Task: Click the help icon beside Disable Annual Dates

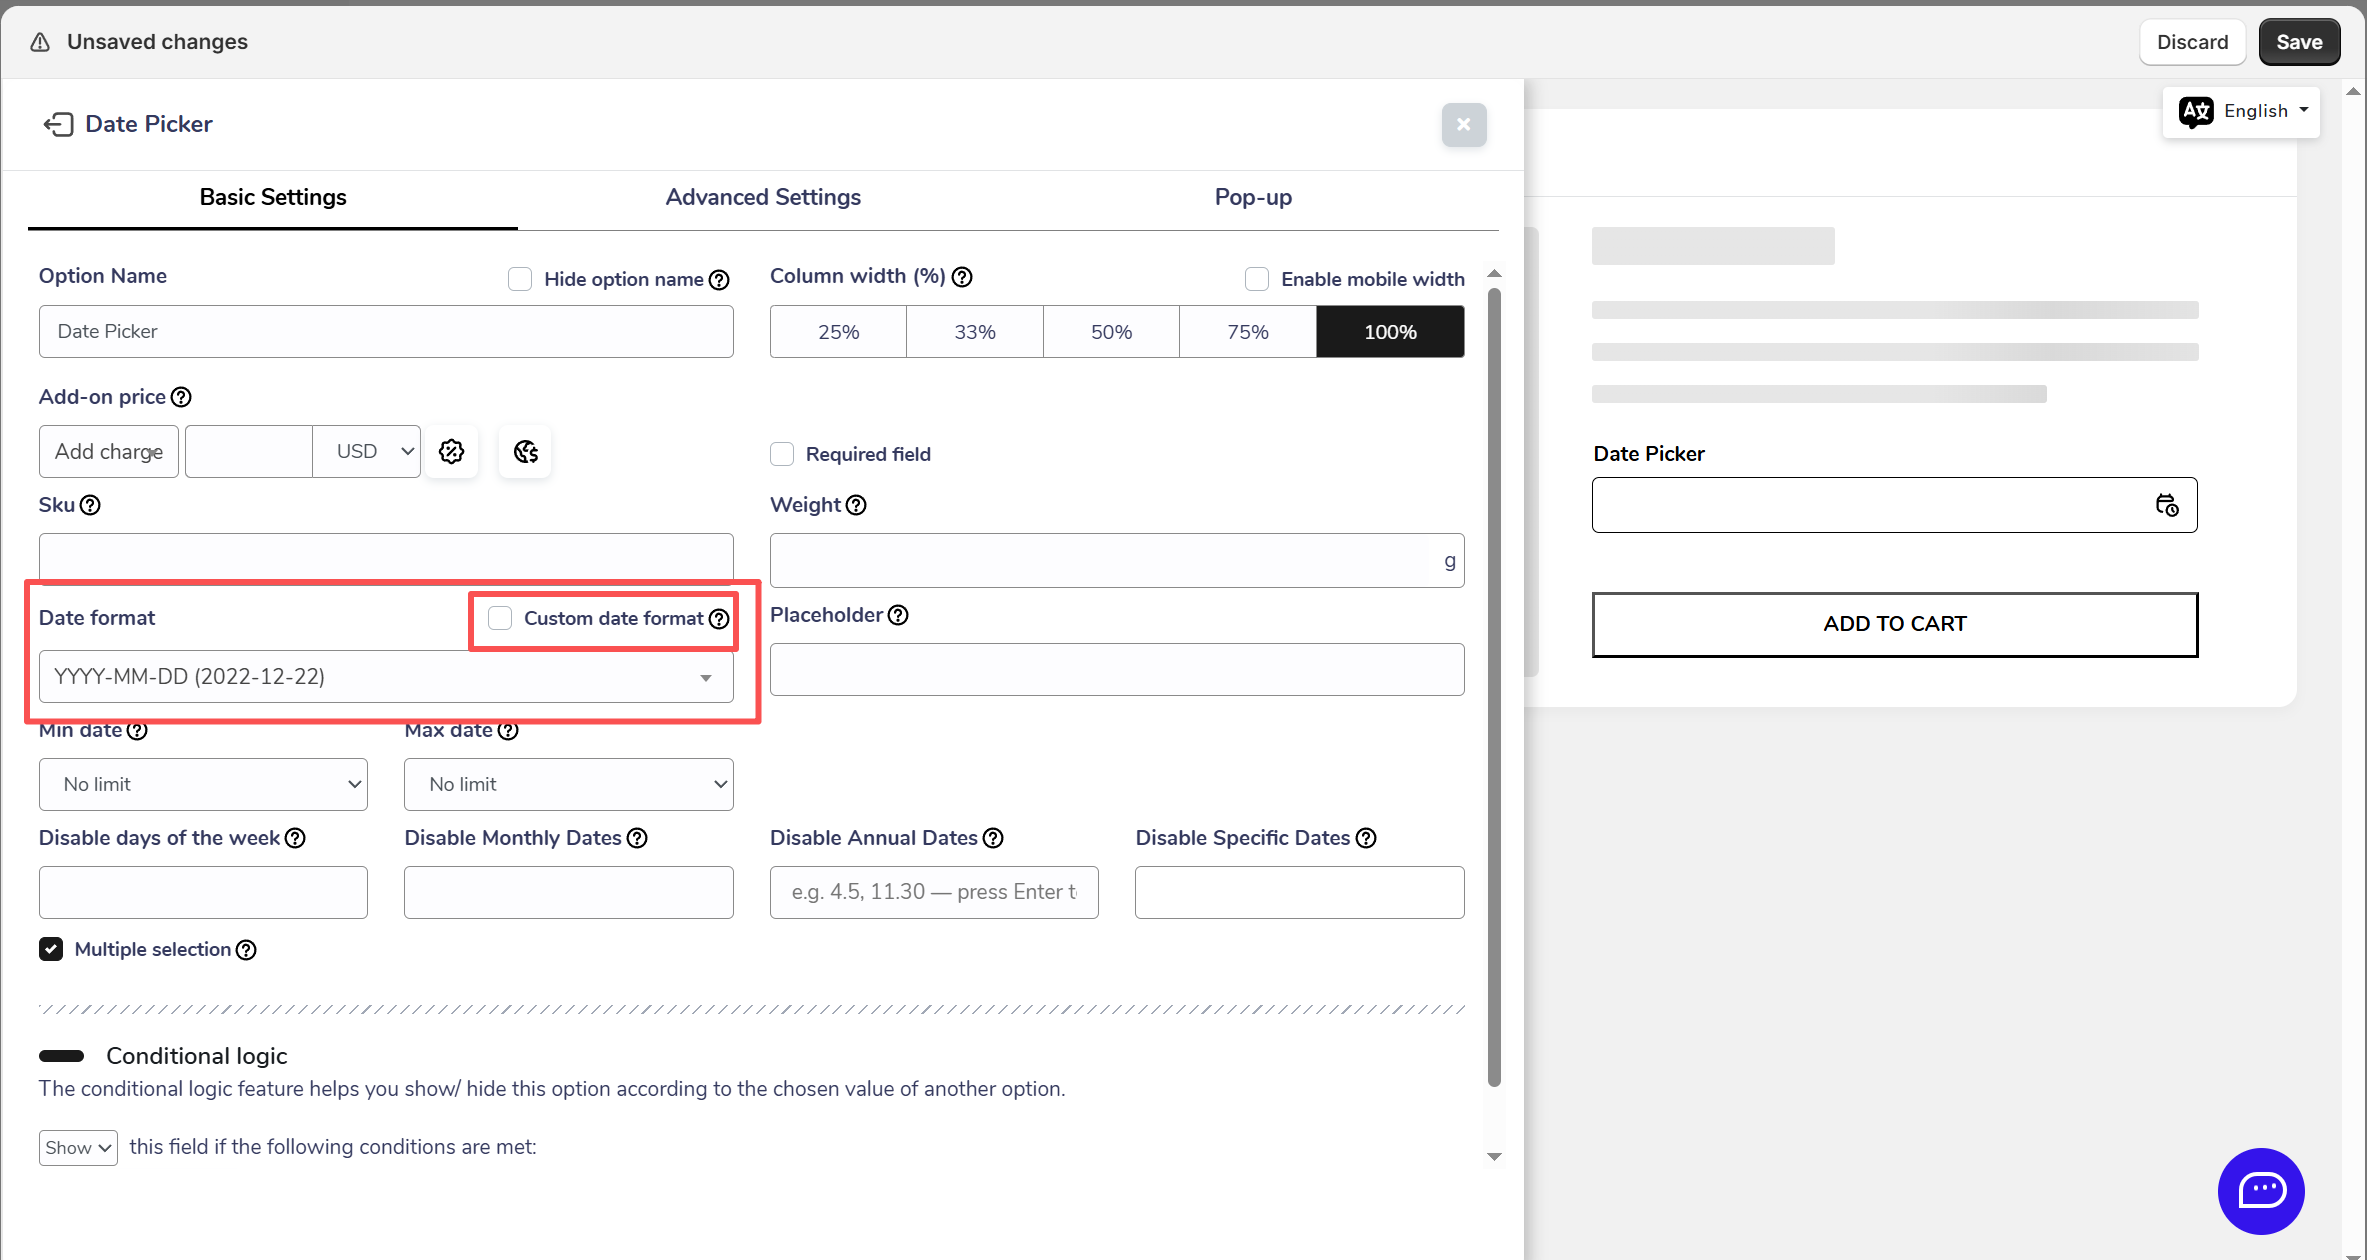Action: tap(993, 838)
